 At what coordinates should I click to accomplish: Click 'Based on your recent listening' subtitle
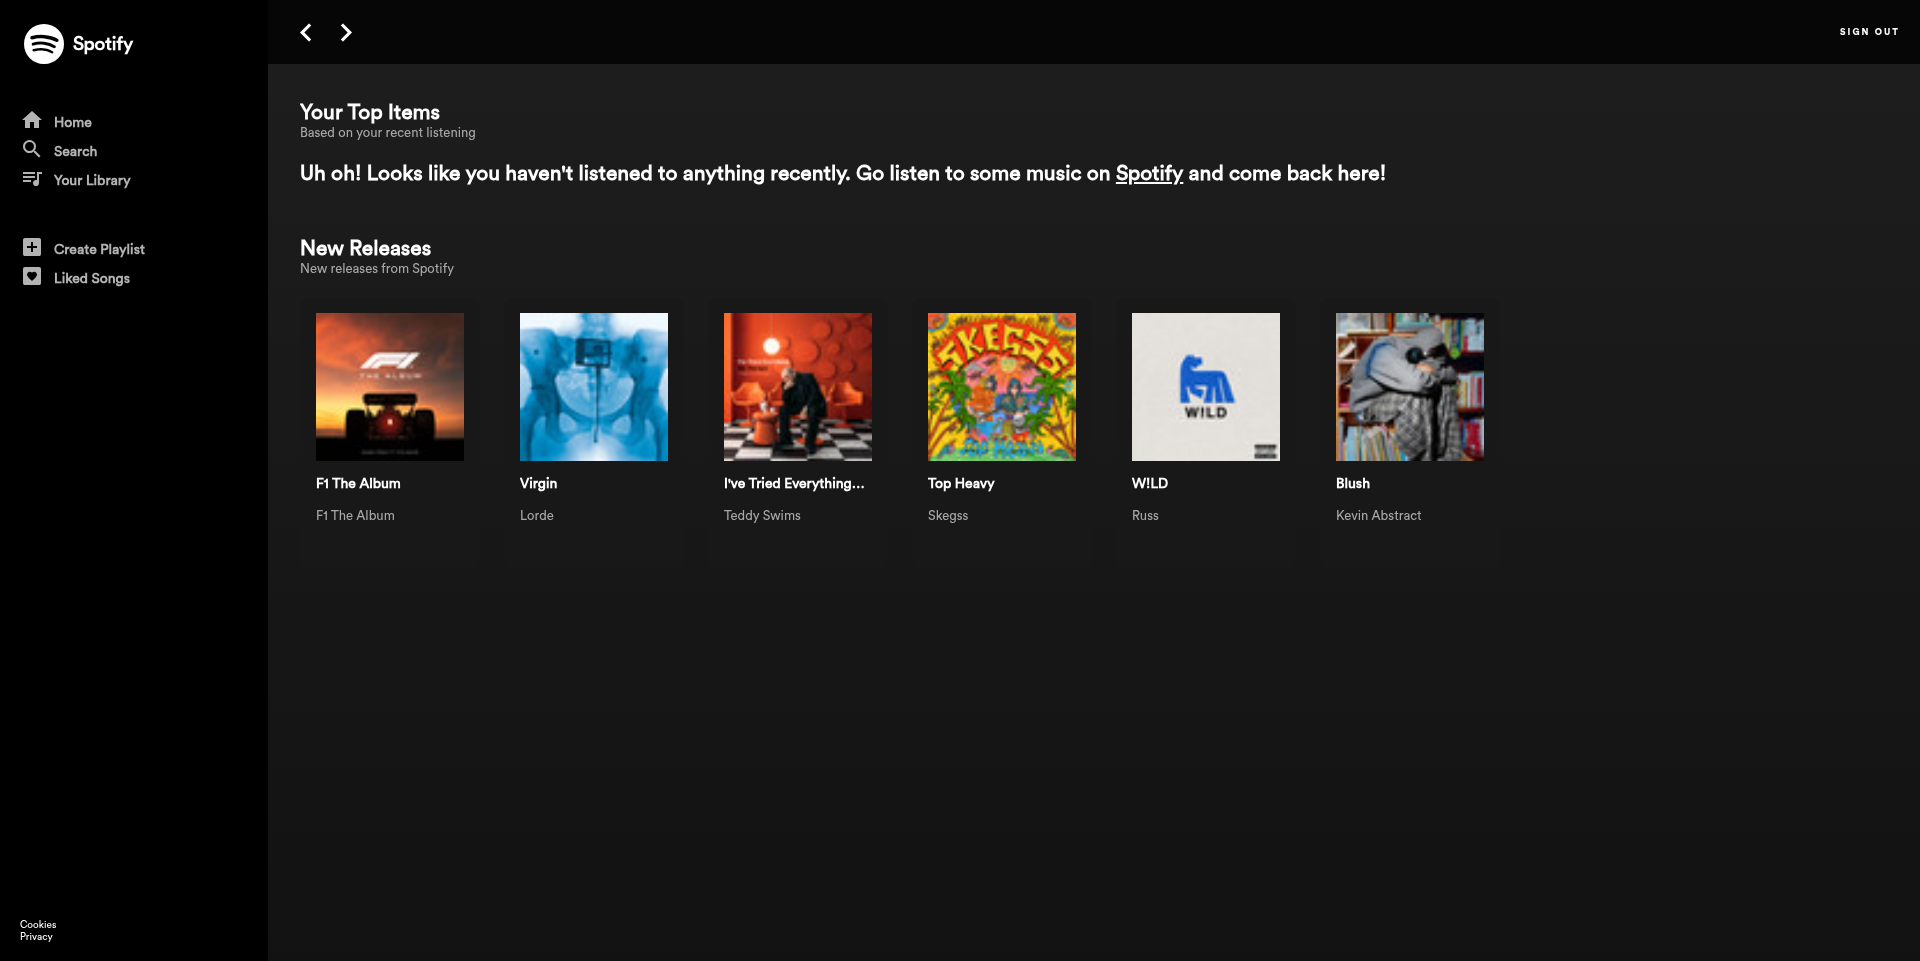point(388,132)
